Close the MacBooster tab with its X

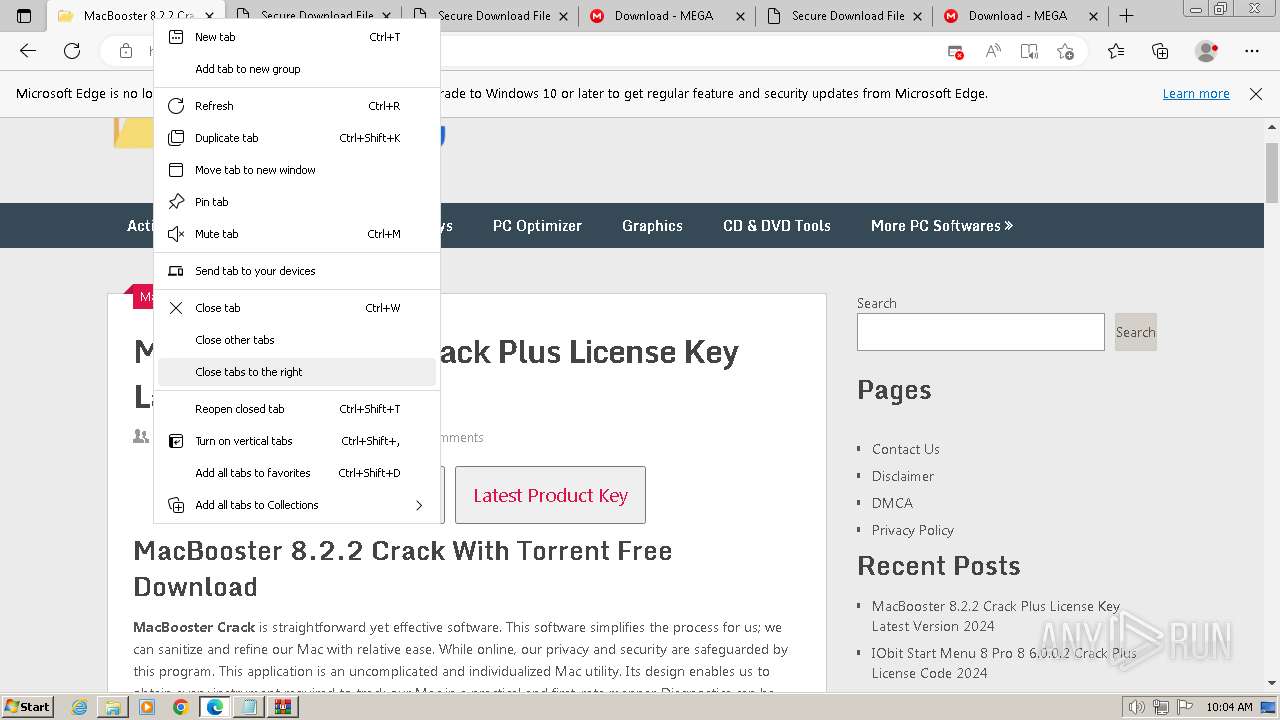(210, 16)
